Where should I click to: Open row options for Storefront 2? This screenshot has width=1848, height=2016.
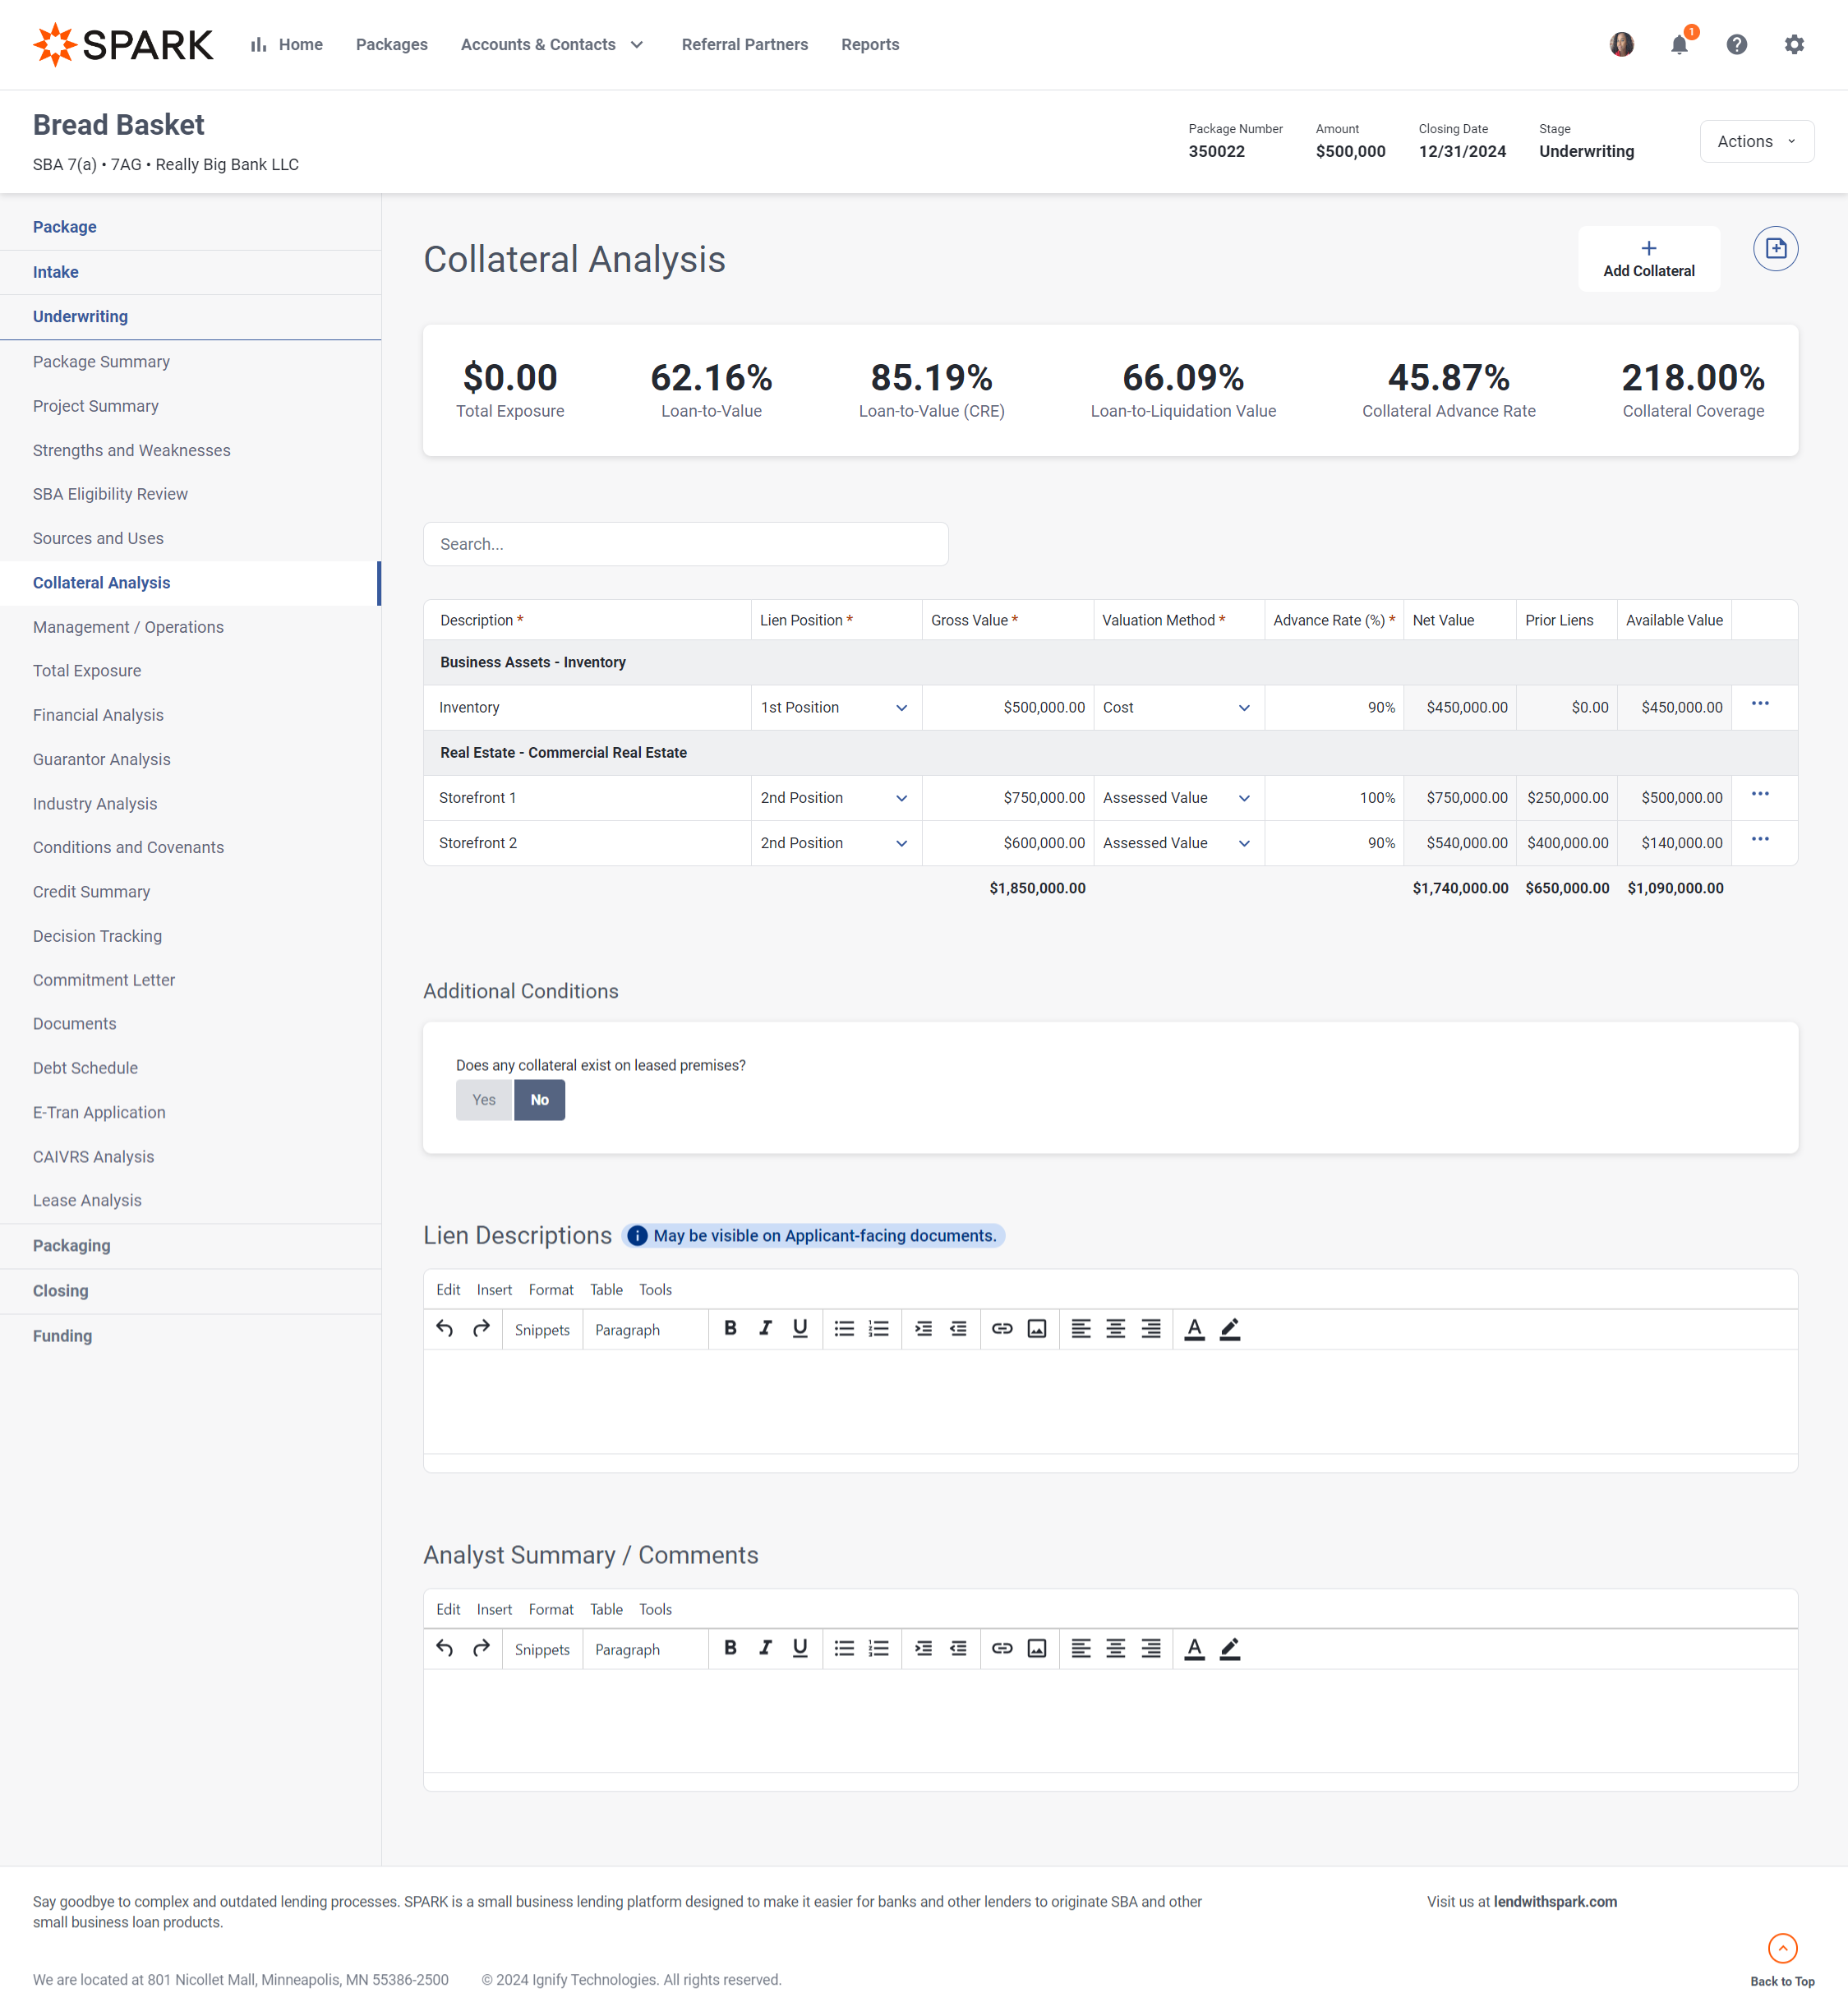1760,839
